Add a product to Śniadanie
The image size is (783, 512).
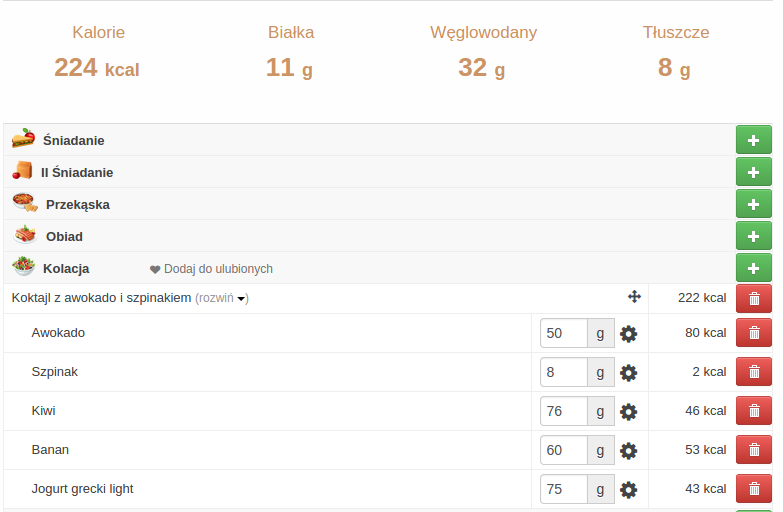pos(754,140)
